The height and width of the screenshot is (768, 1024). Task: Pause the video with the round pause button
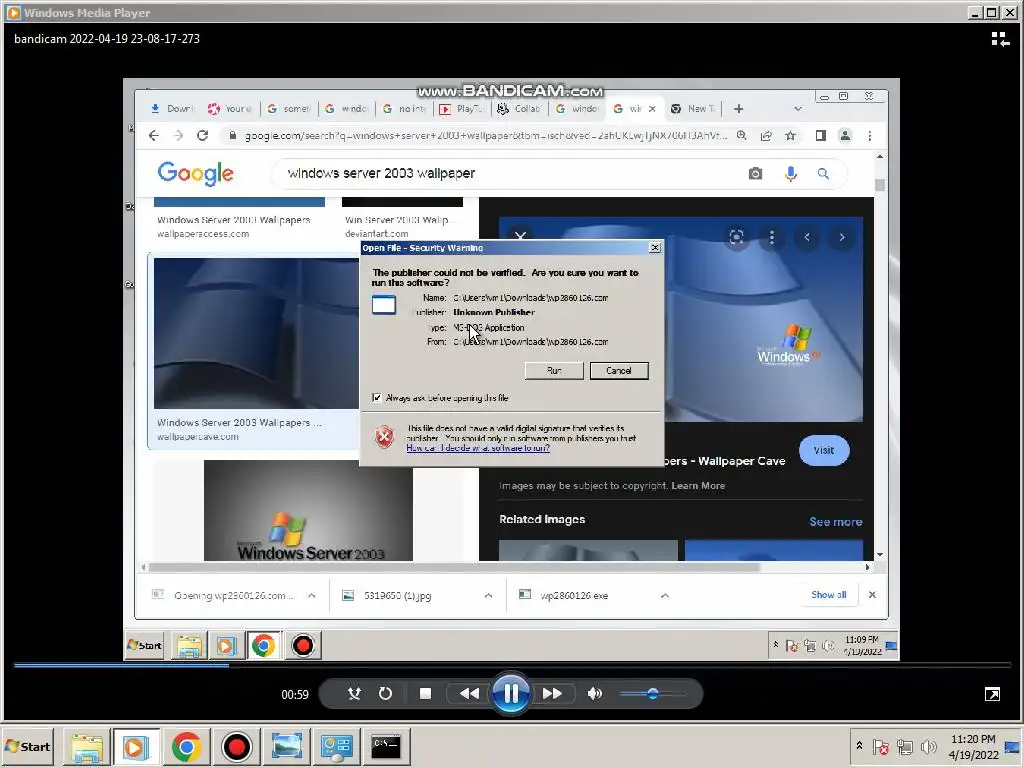[511, 694]
